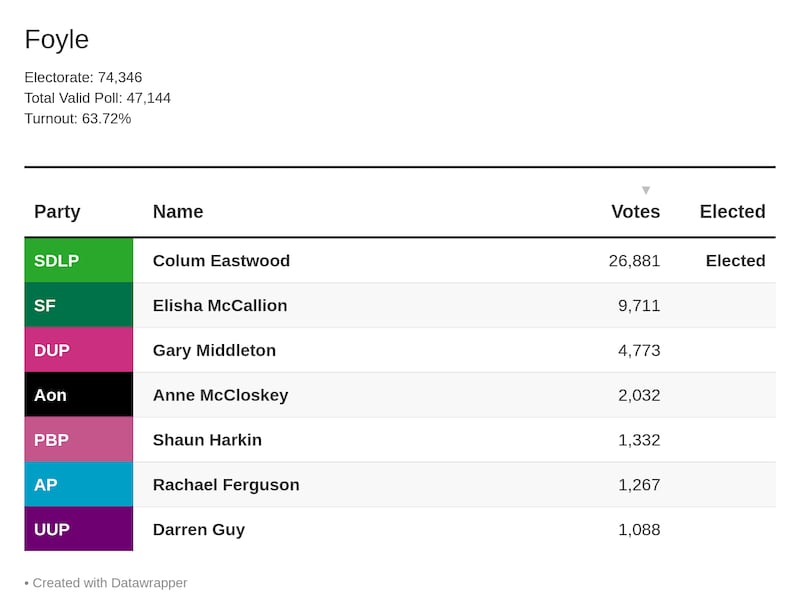This screenshot has width=800, height=614.
Task: Sort by the Party column header
Action: [x=57, y=212]
